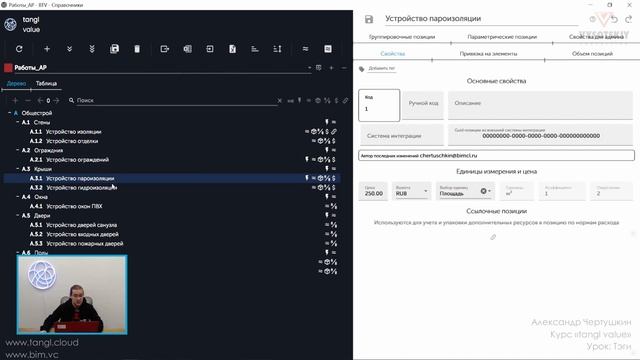Click the approximately-equal icon in the main toolbar
Image resolution: width=640 pixels, height=360 pixels.
click(305, 49)
